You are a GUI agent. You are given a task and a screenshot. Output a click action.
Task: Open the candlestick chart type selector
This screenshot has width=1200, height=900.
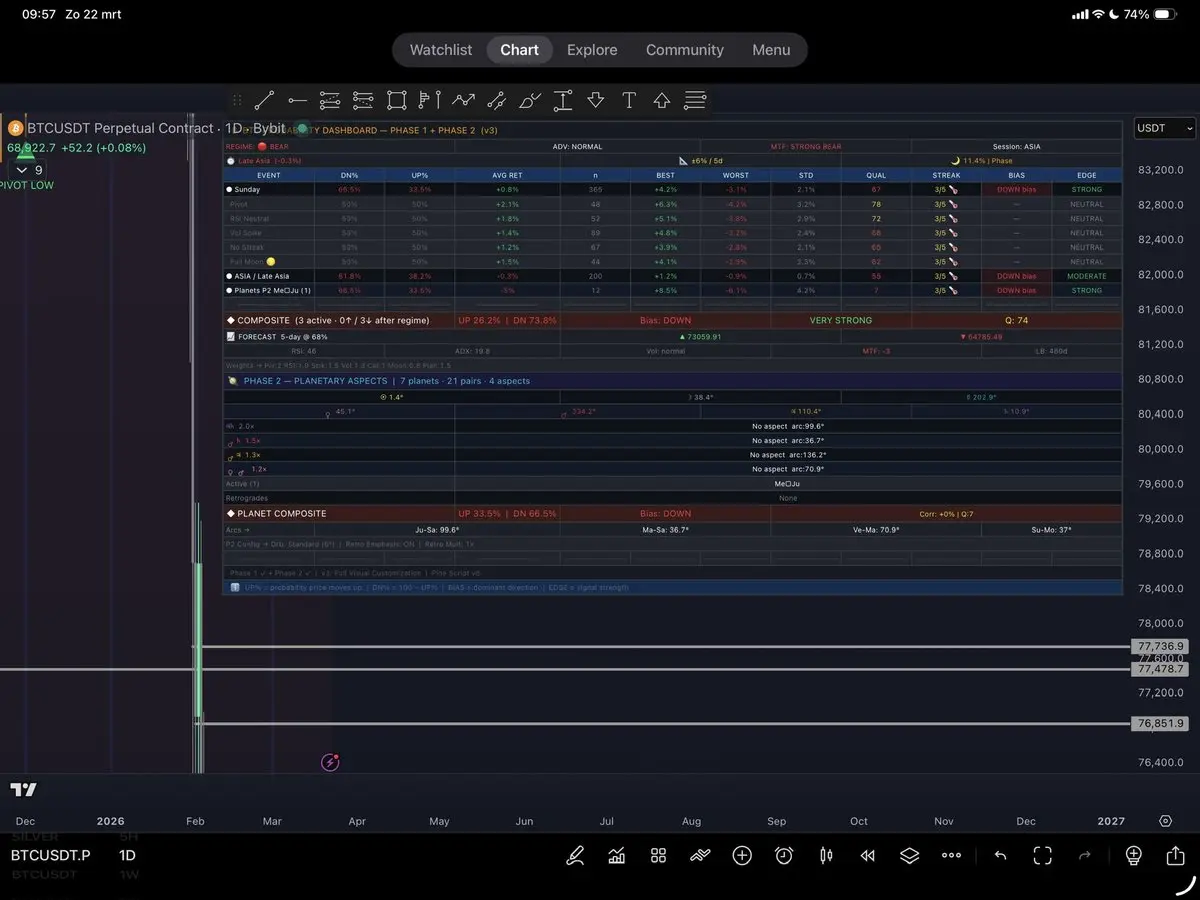point(826,855)
